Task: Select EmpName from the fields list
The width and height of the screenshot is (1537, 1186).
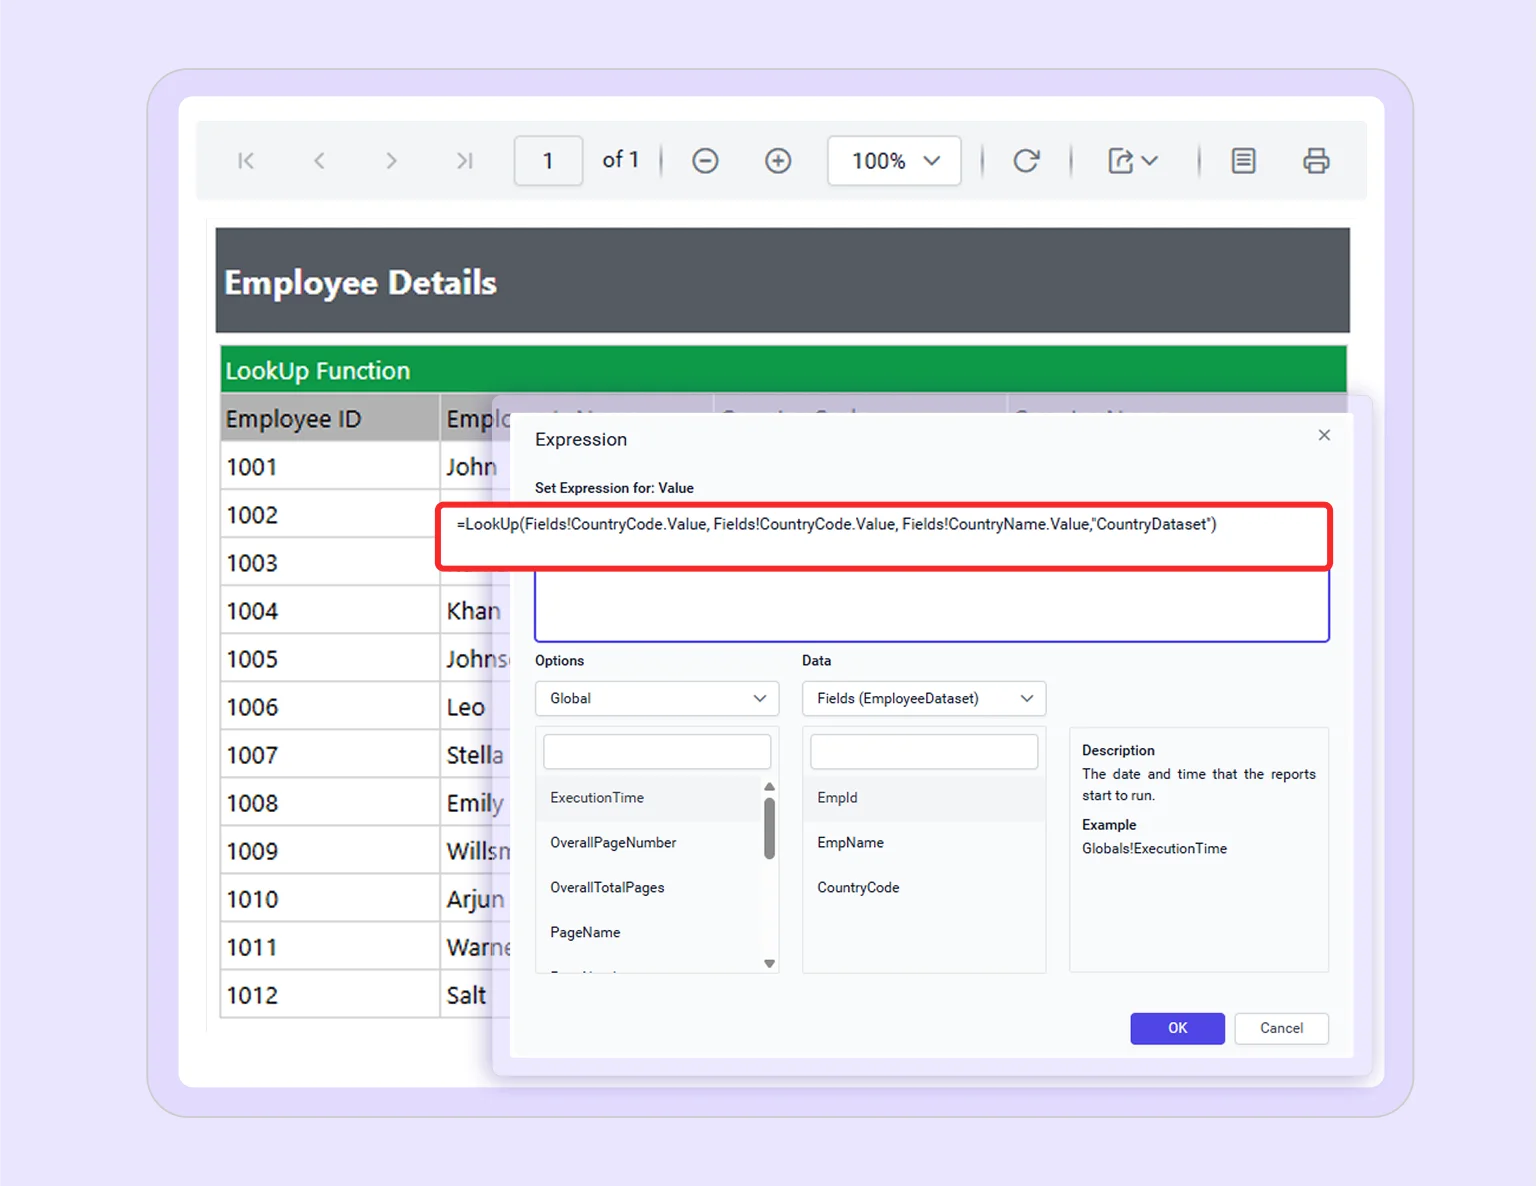Action: 851,842
